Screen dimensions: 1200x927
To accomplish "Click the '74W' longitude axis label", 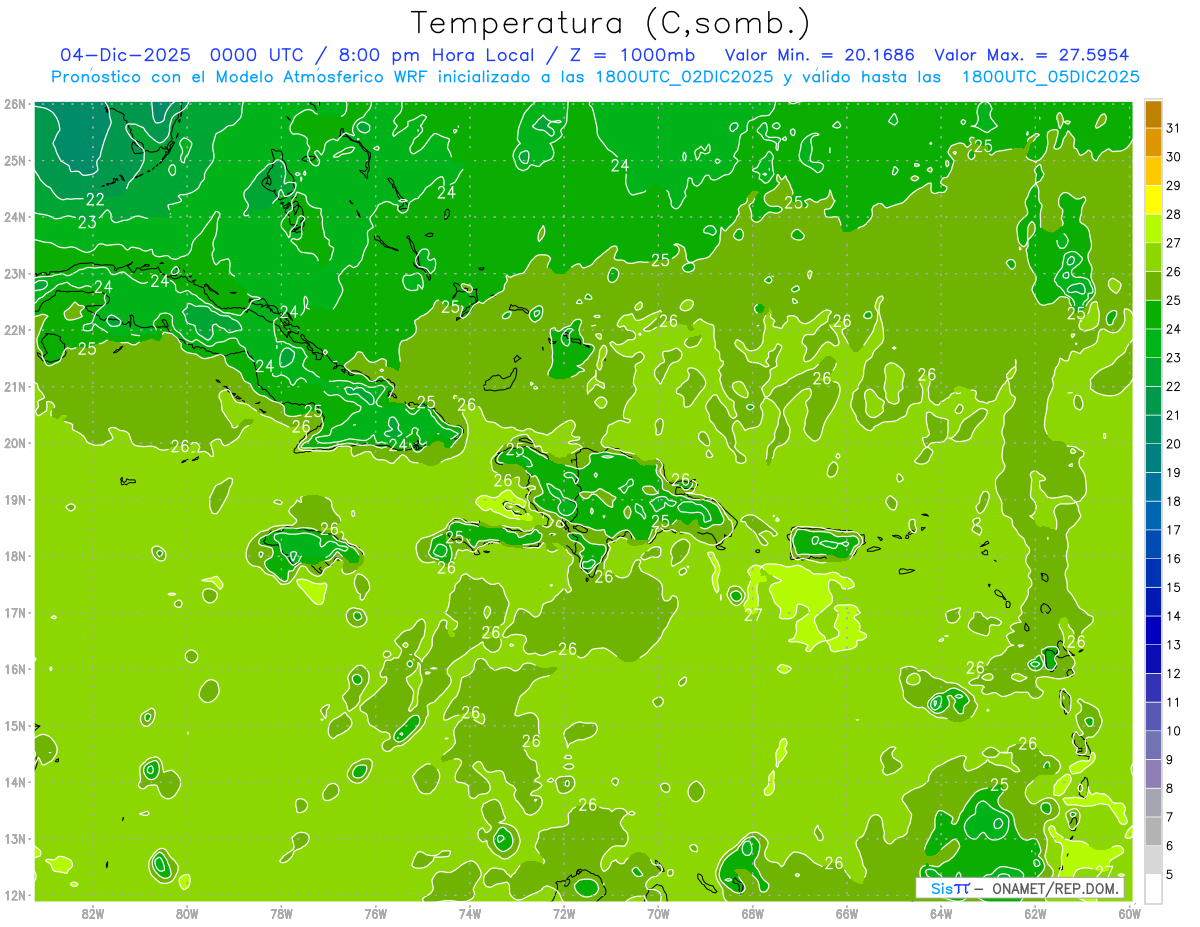I will pos(469,913).
